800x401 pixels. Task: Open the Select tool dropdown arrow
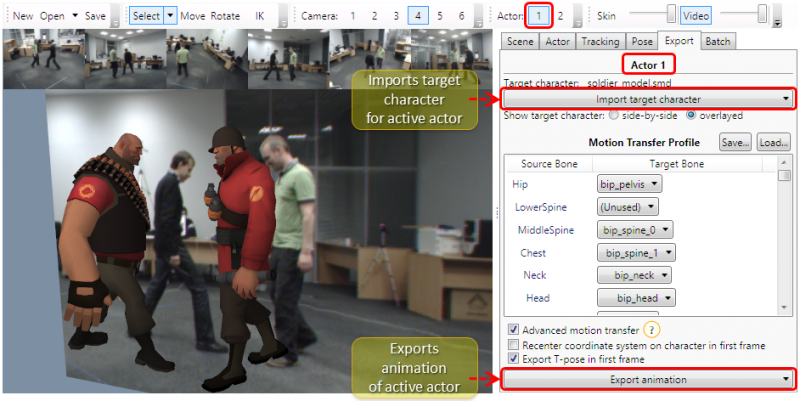point(170,16)
